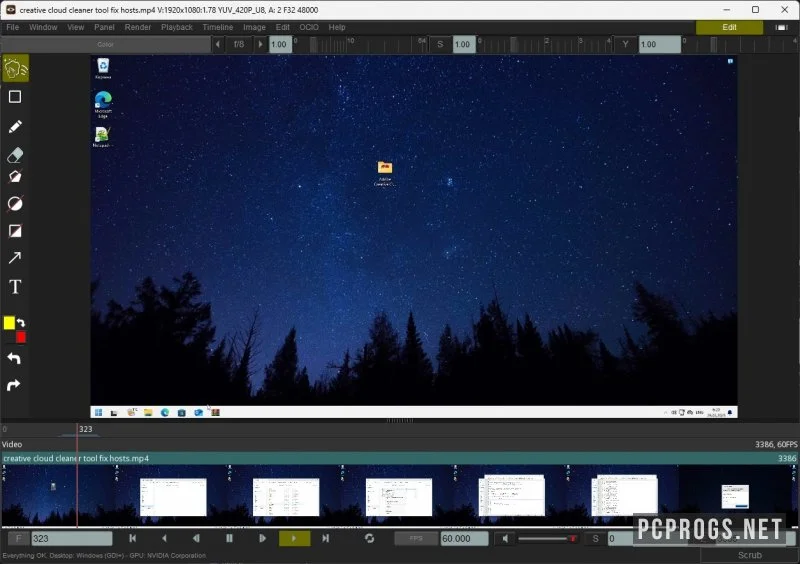Click the red background color swatch
800x564 pixels.
(x=20, y=337)
